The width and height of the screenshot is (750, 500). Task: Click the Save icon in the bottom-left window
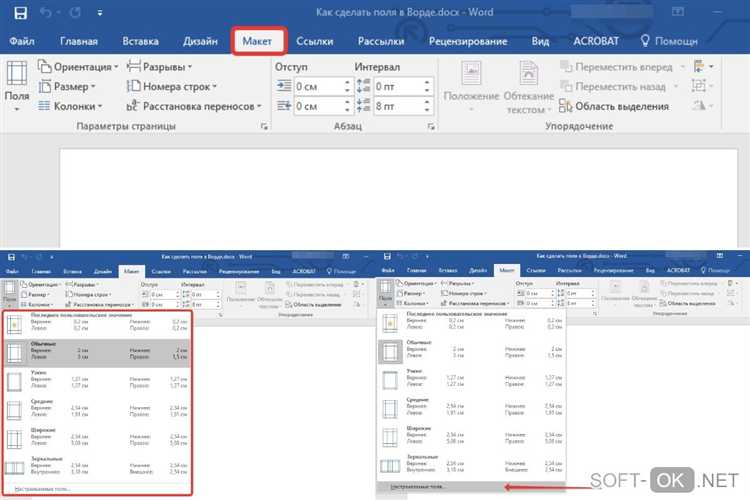point(11,257)
